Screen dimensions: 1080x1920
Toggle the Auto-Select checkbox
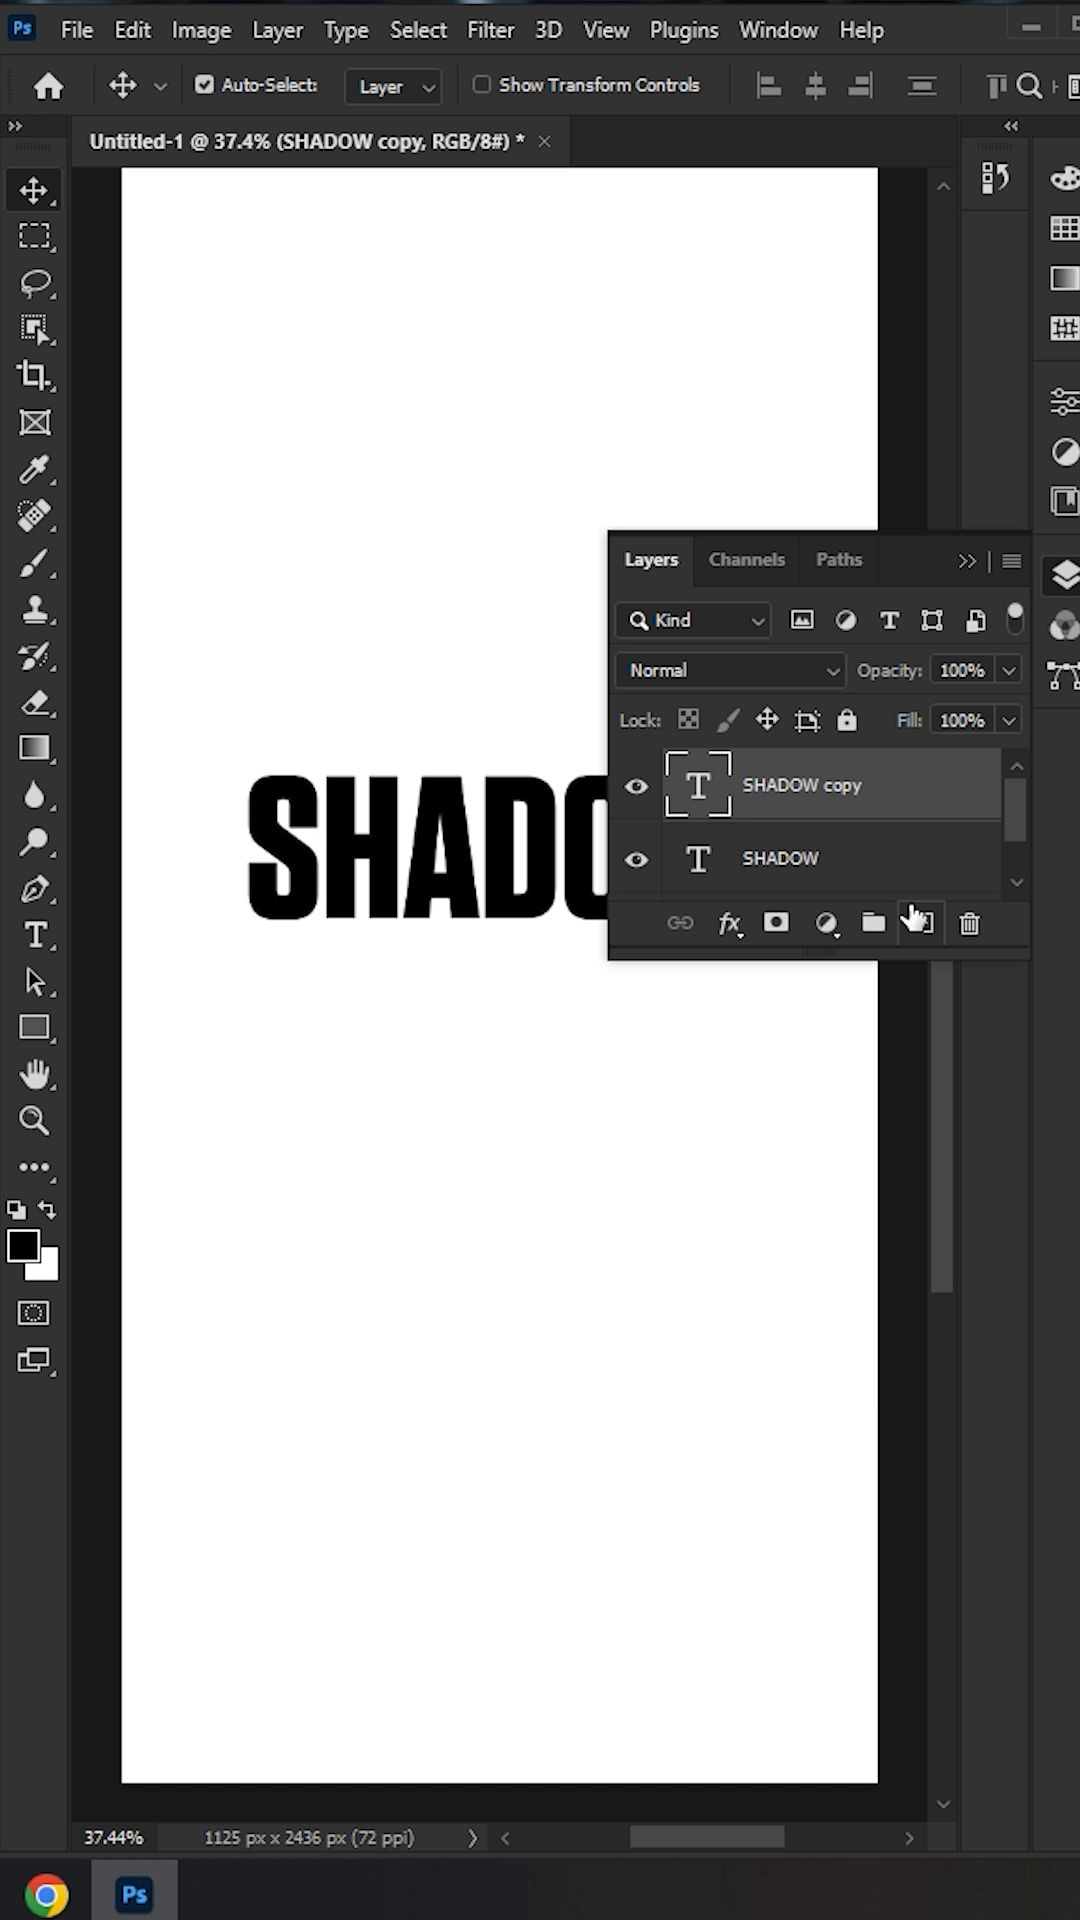coord(204,85)
